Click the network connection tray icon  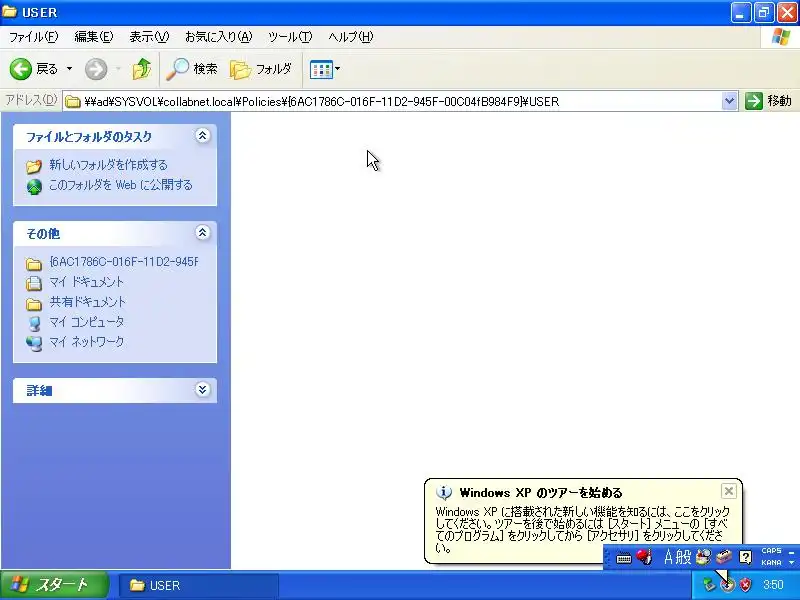coord(709,585)
